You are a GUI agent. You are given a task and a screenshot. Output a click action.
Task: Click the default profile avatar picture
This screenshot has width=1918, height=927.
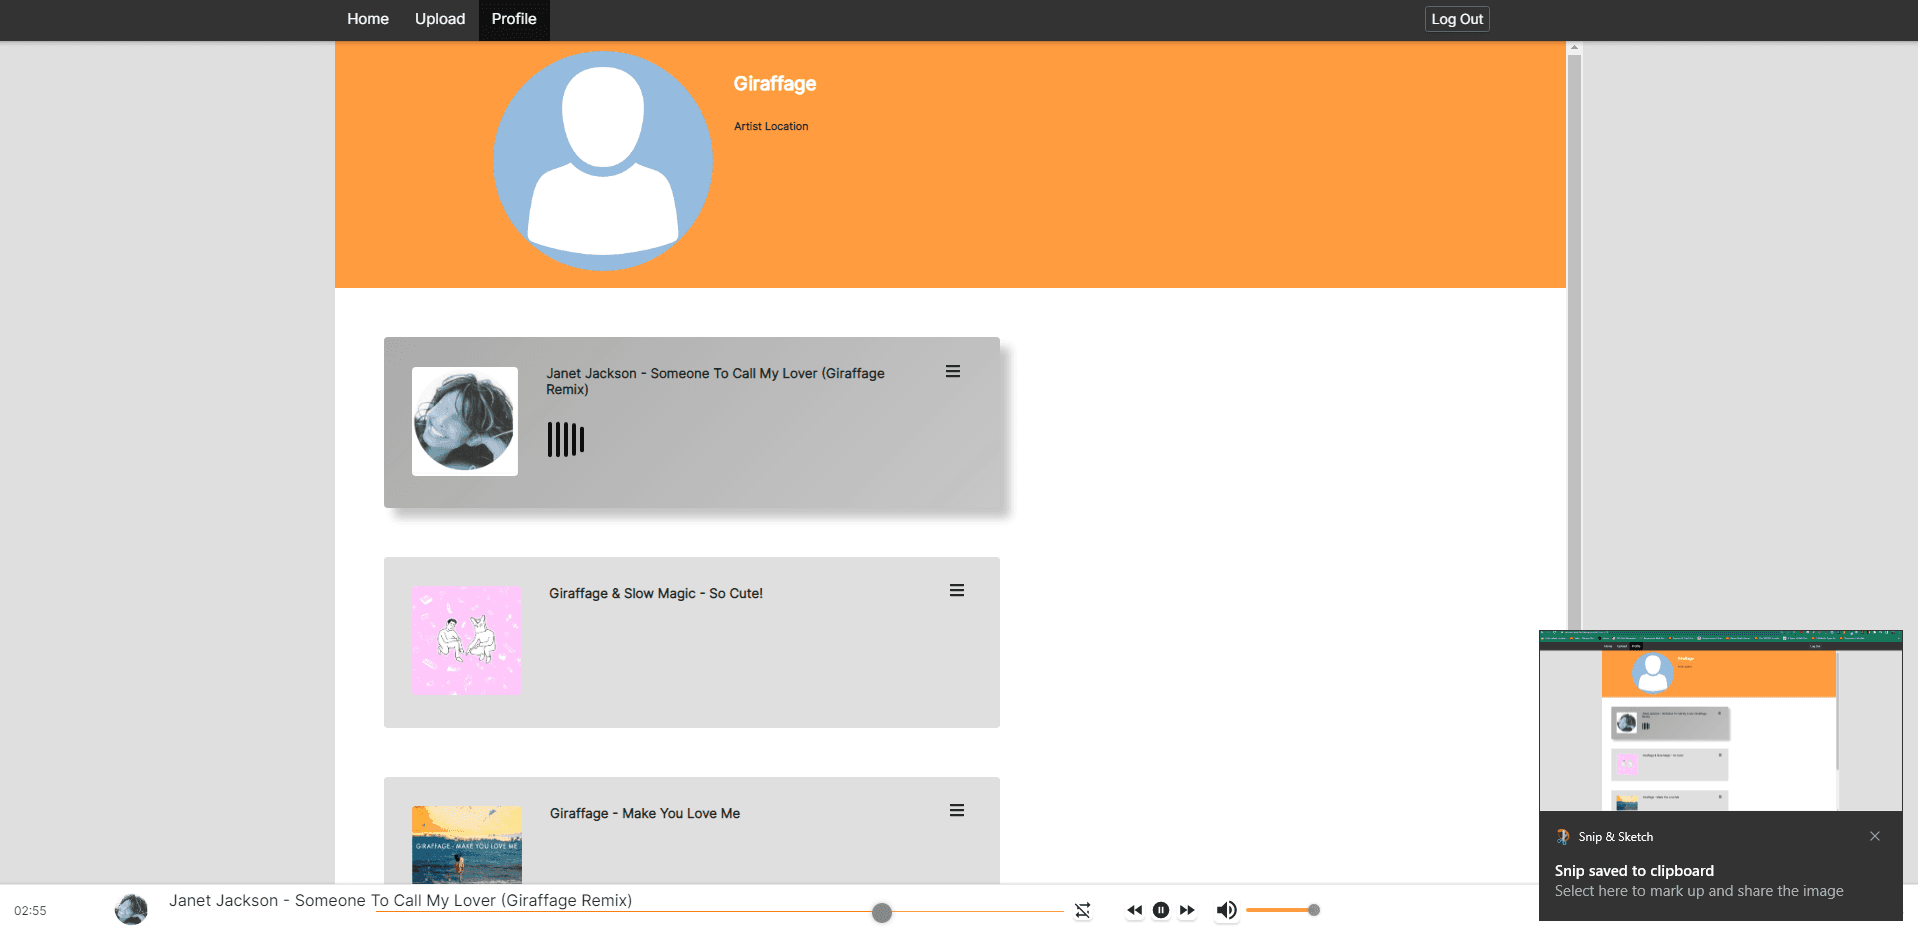(x=603, y=161)
